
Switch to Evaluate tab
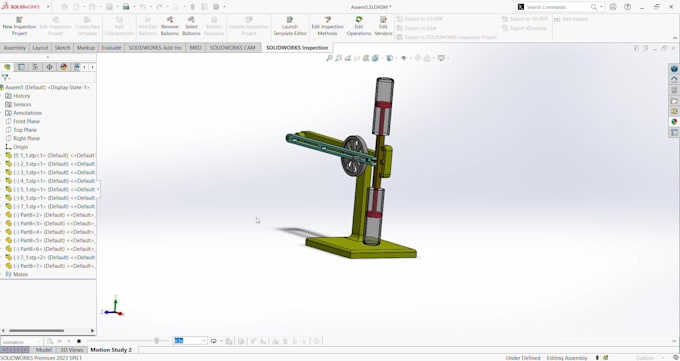111,48
